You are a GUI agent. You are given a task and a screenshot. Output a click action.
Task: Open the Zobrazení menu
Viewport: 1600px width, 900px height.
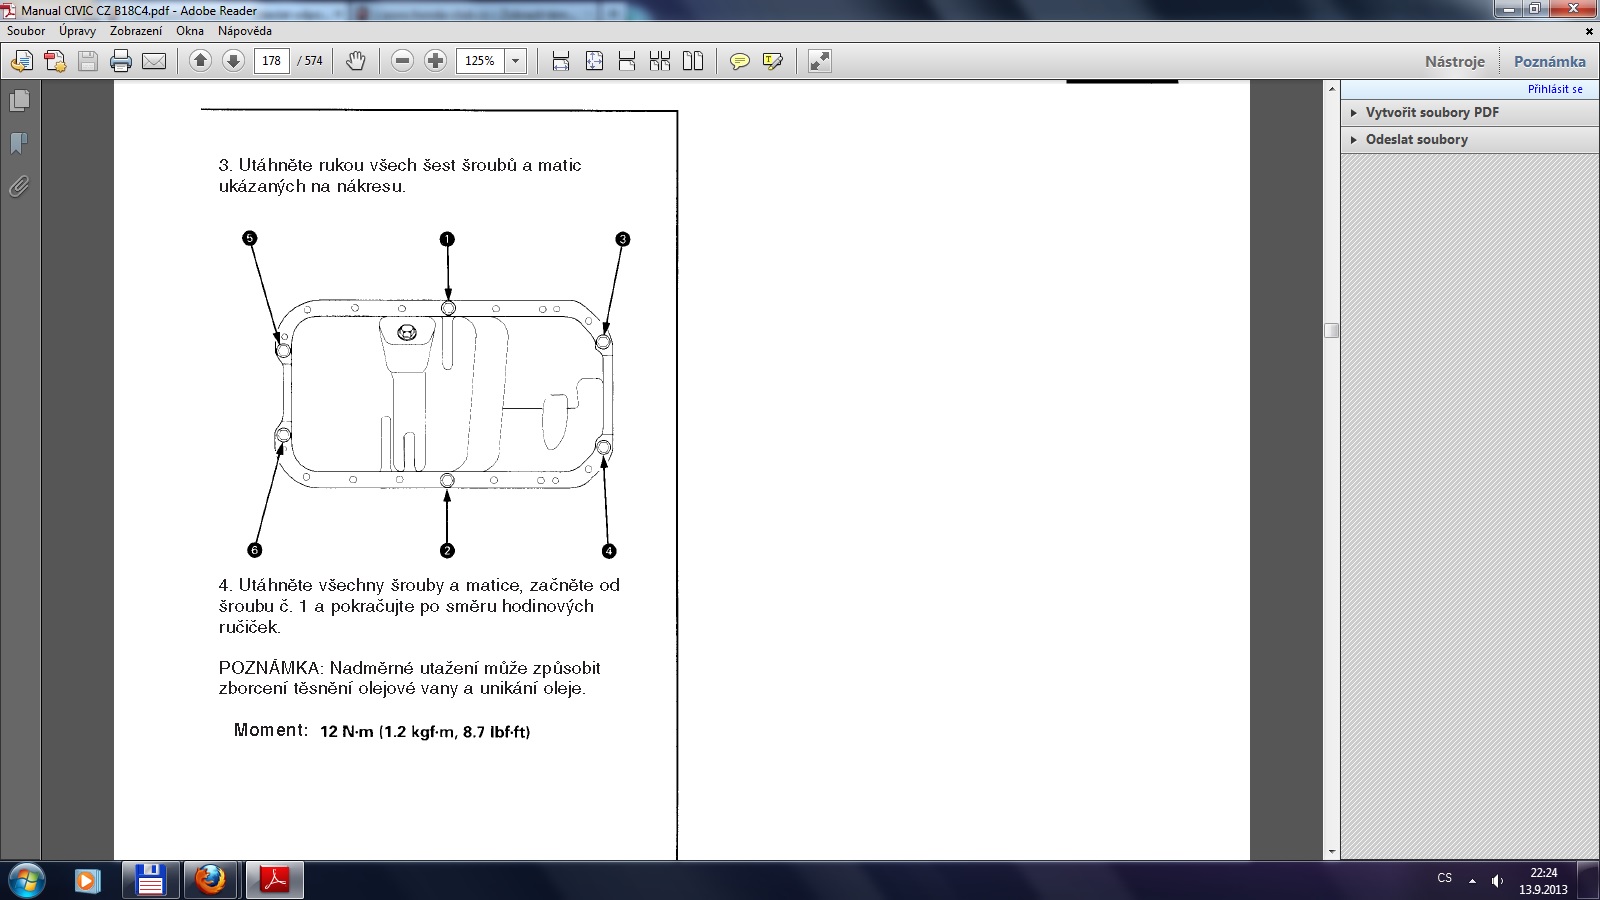tap(136, 31)
